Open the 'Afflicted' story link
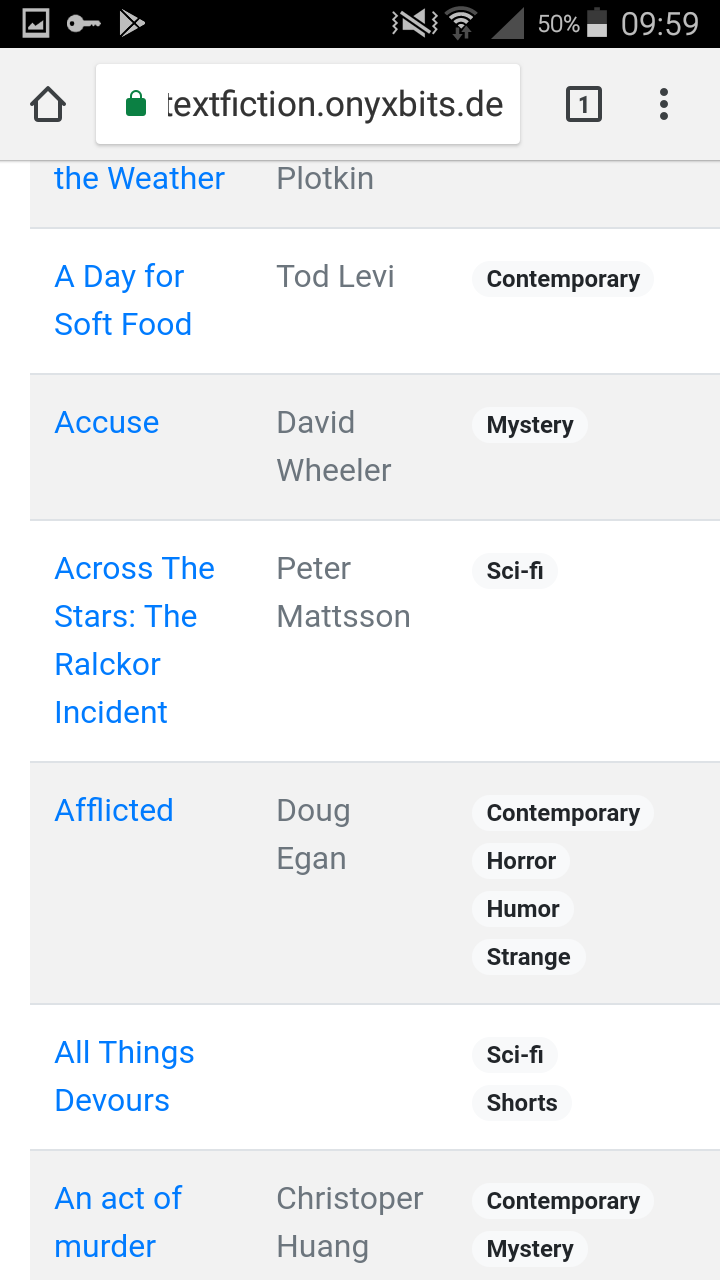Screen dimensions: 720x1280 (114, 810)
